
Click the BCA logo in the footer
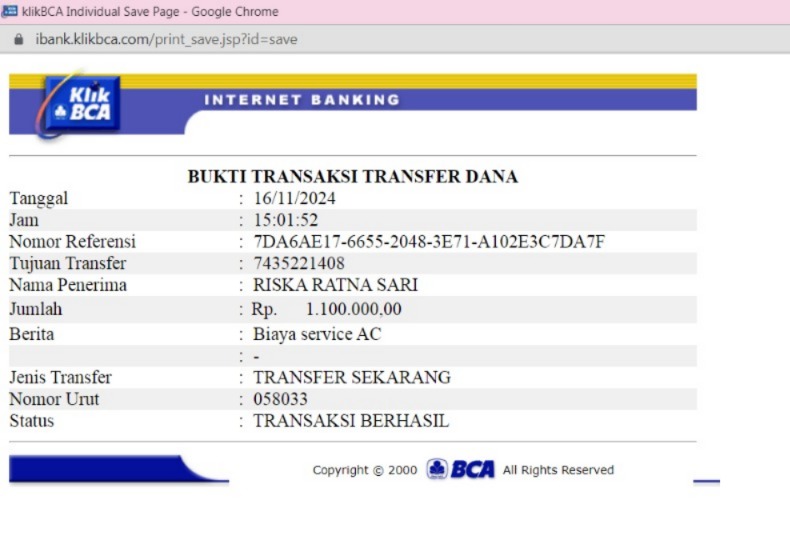(461, 469)
